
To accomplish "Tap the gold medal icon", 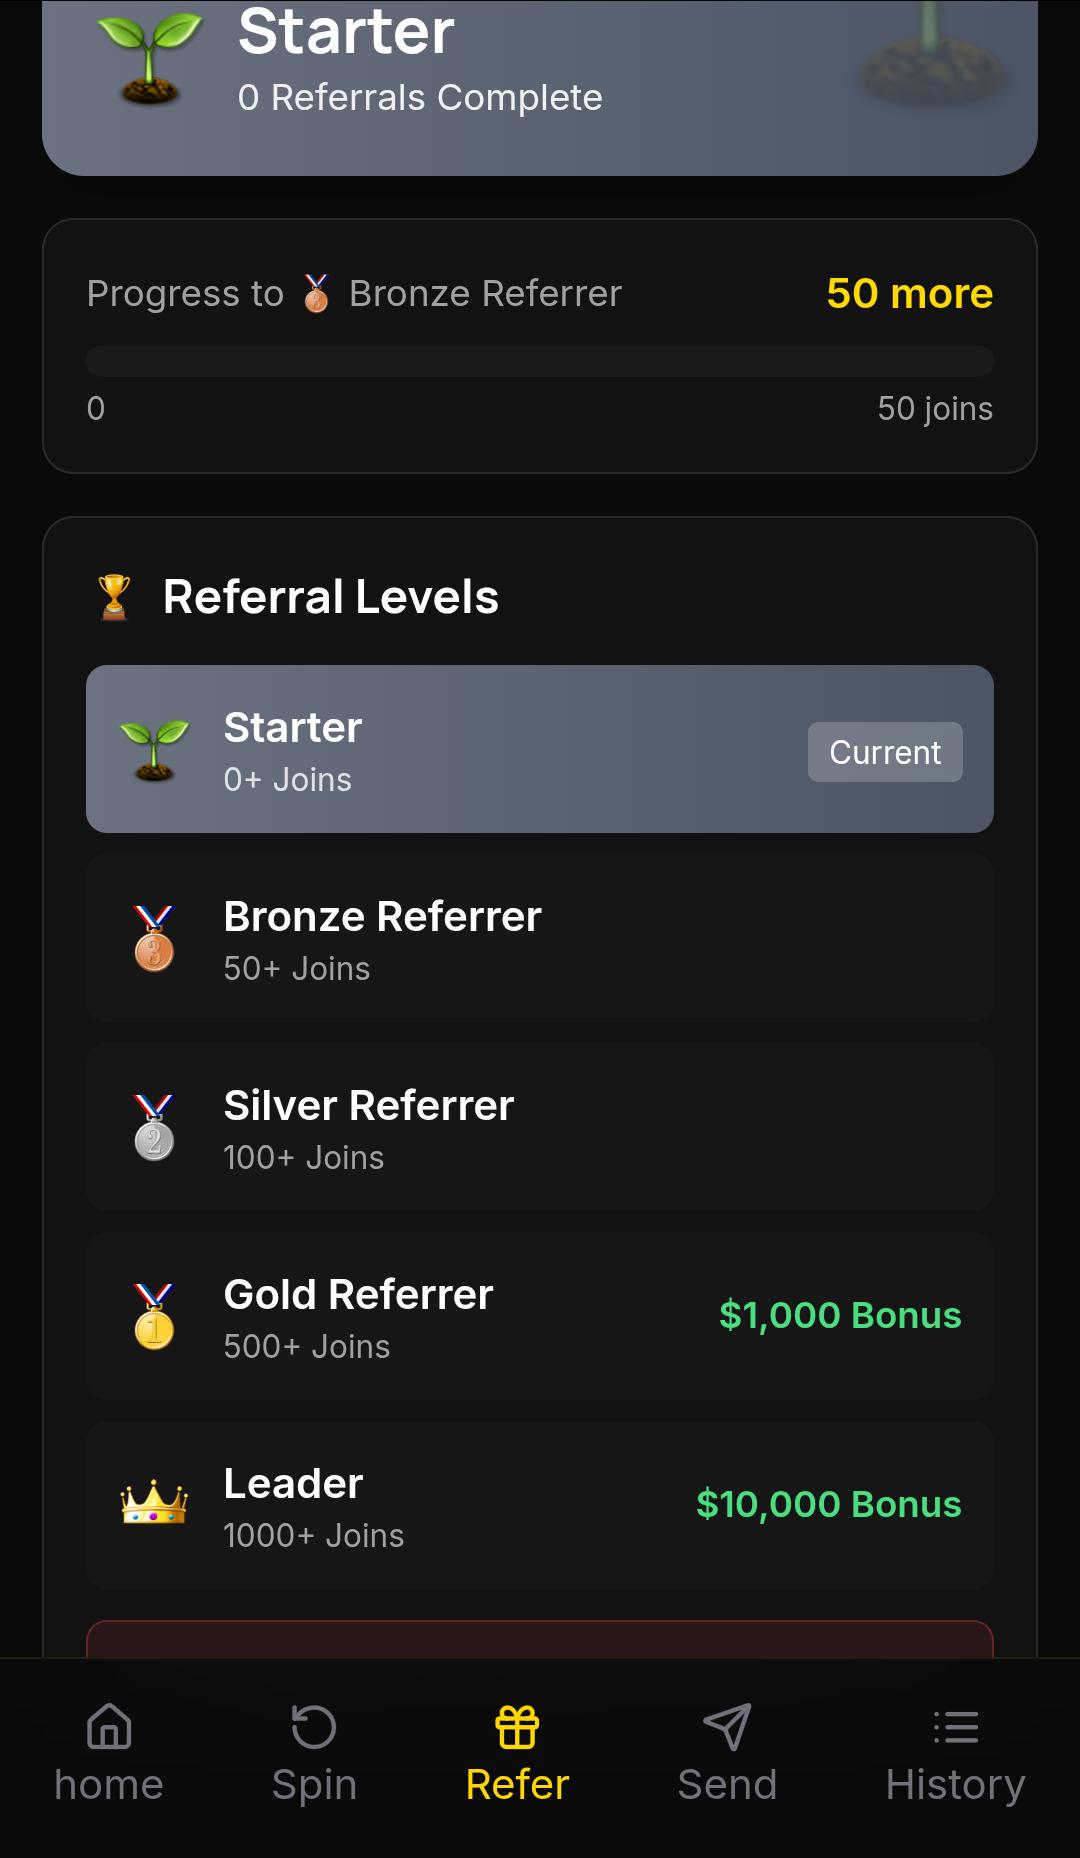I will 154,1316.
